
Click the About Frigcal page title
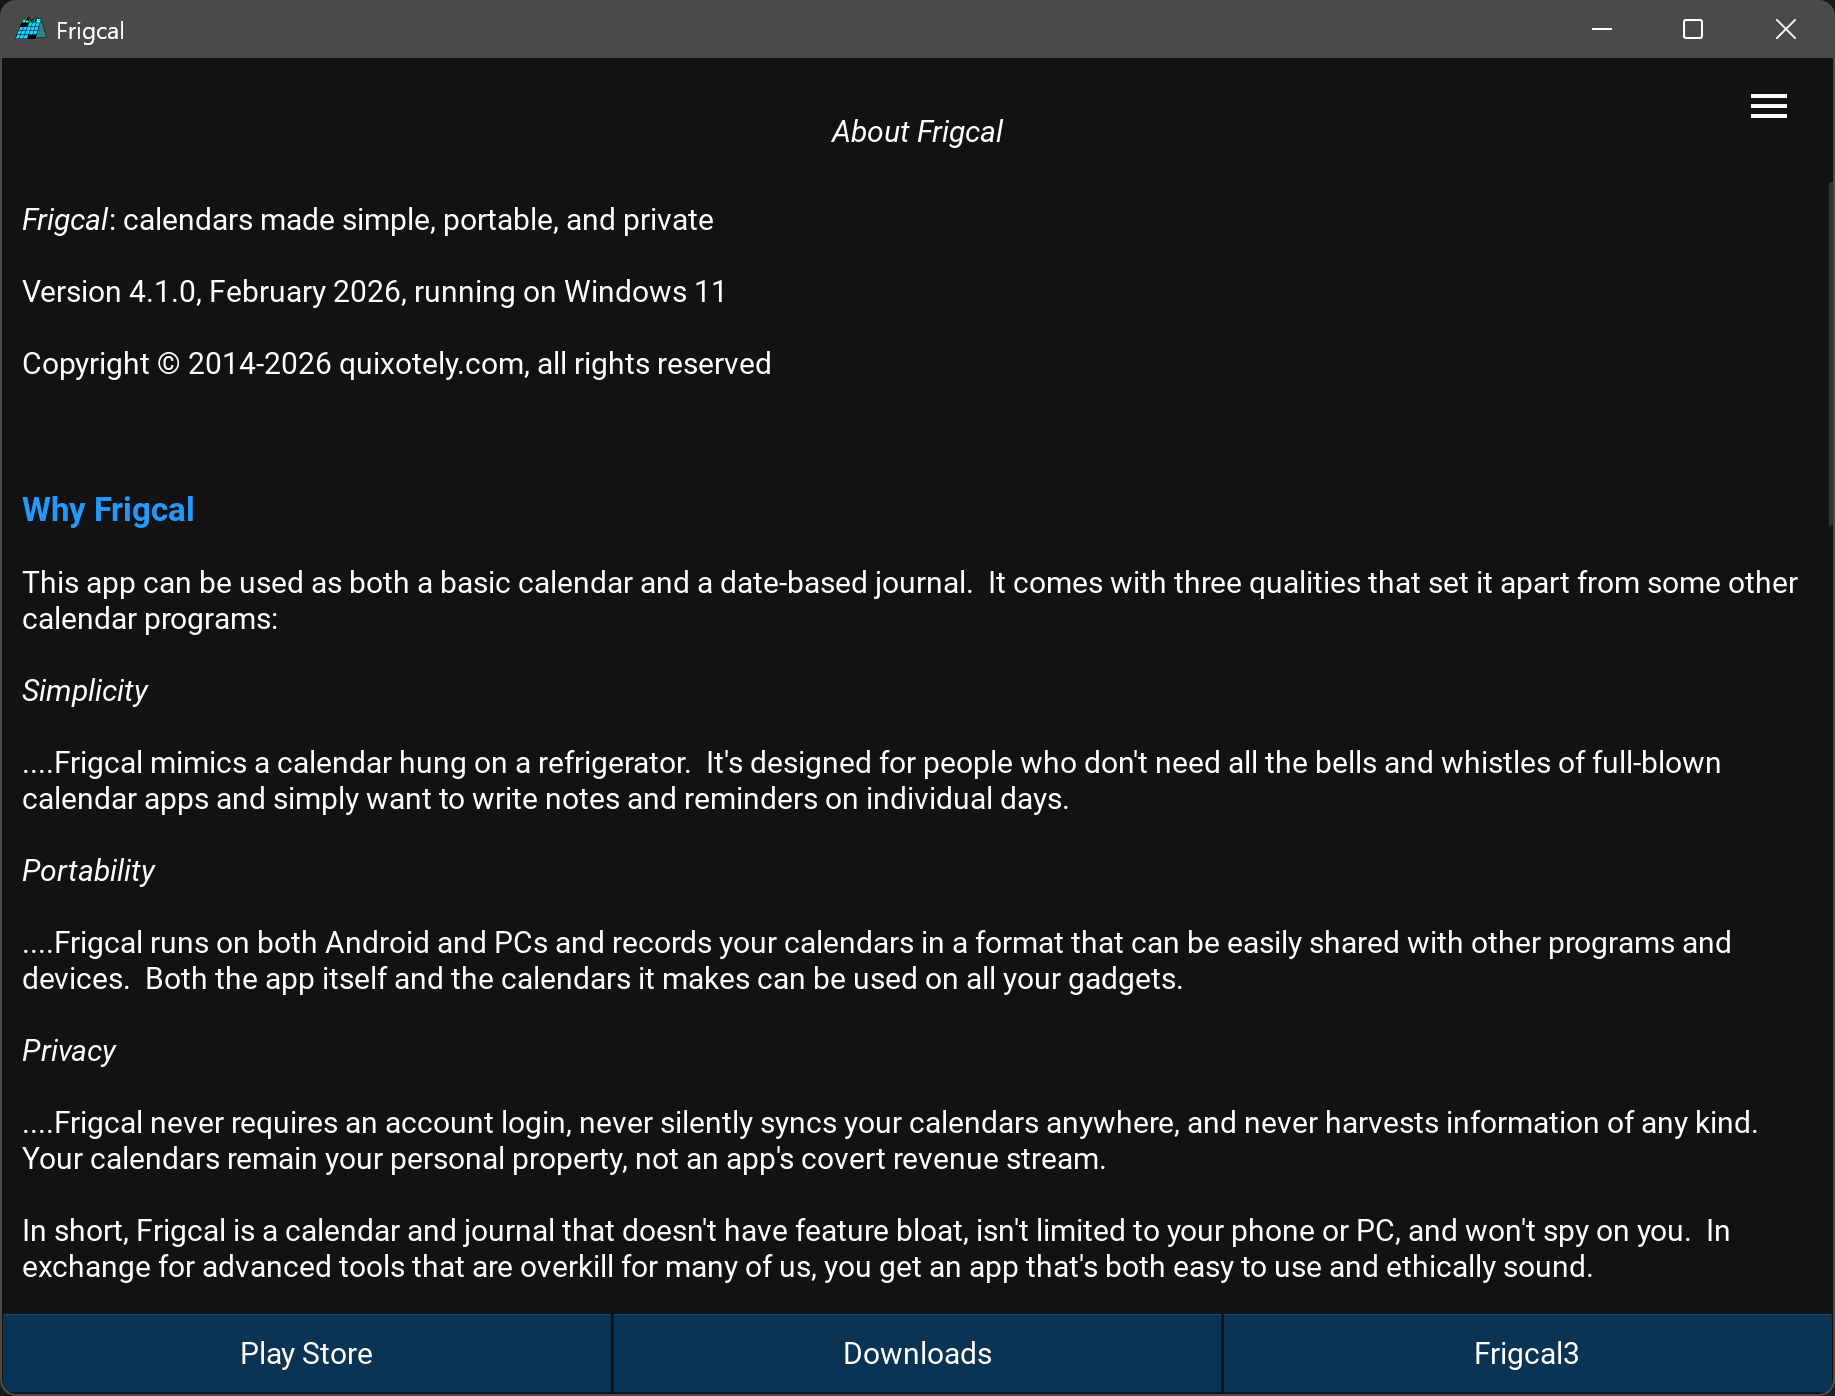(917, 132)
